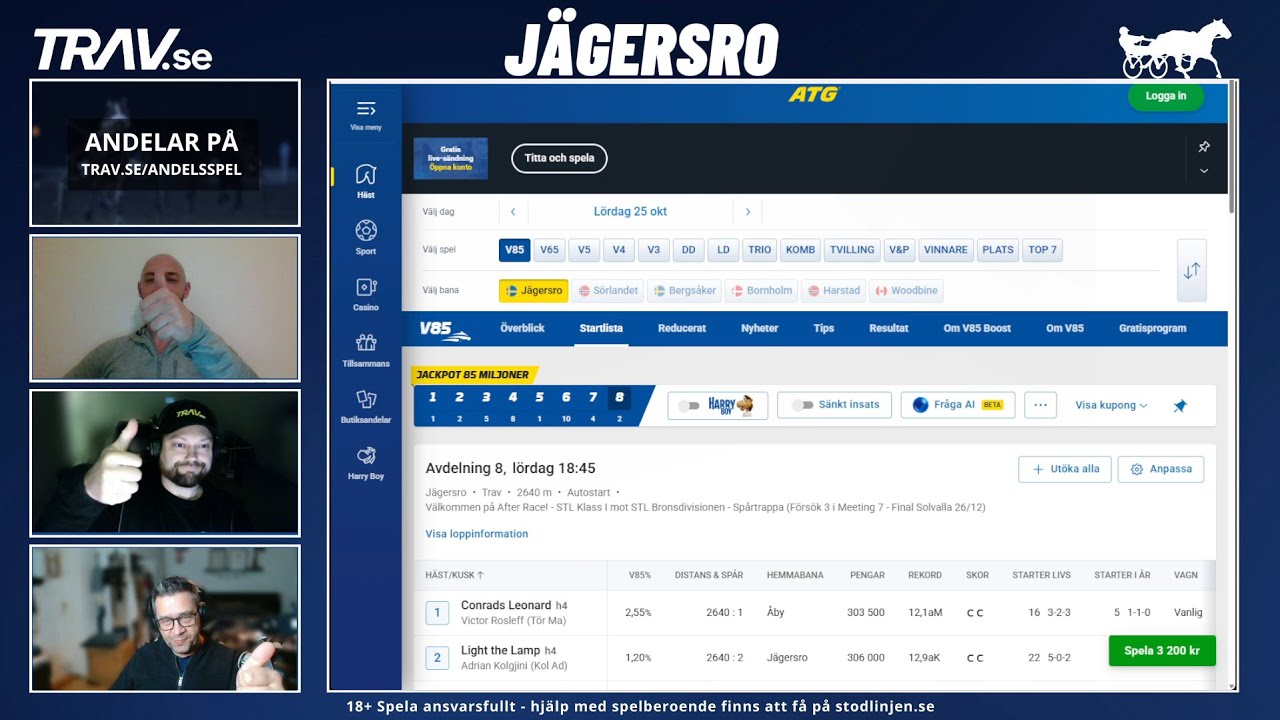Choose the Sörlandet track
1280x720 pixels.
608,291
